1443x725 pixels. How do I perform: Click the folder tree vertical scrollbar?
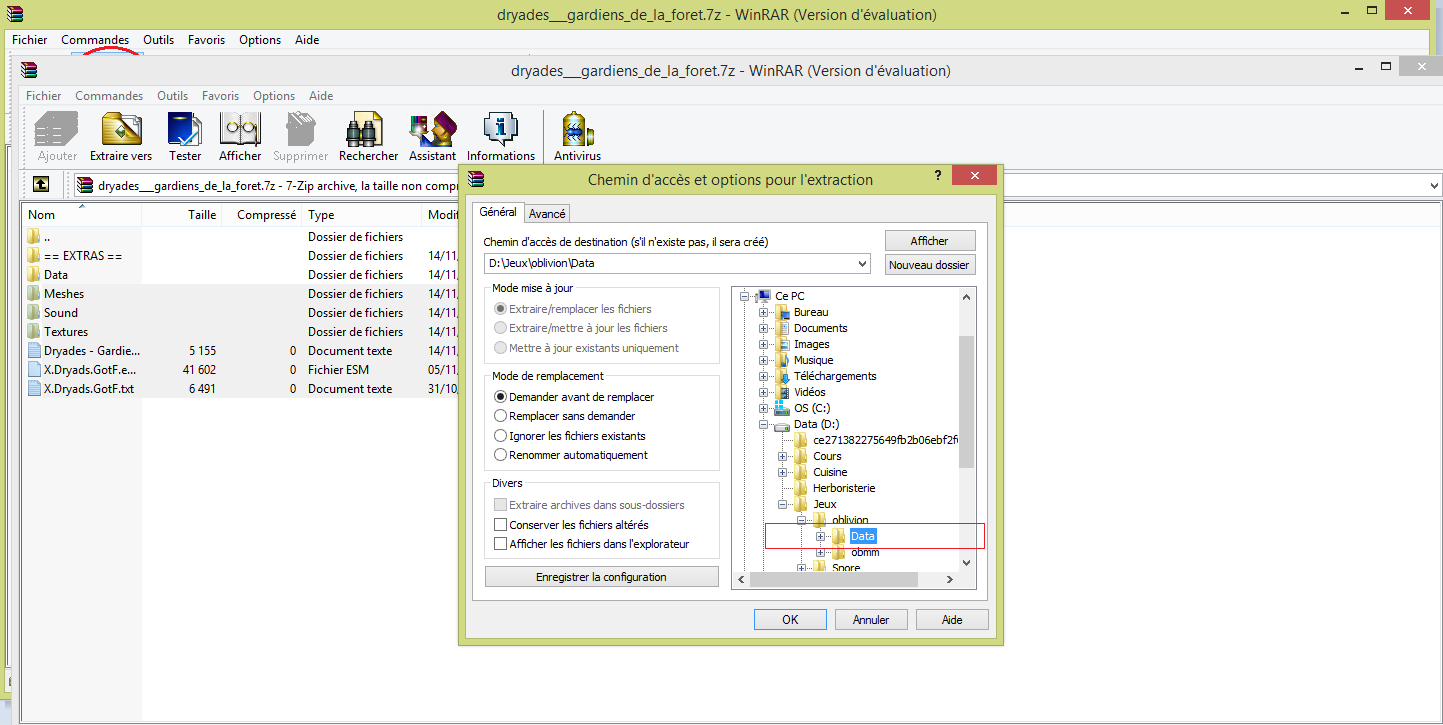(966, 401)
